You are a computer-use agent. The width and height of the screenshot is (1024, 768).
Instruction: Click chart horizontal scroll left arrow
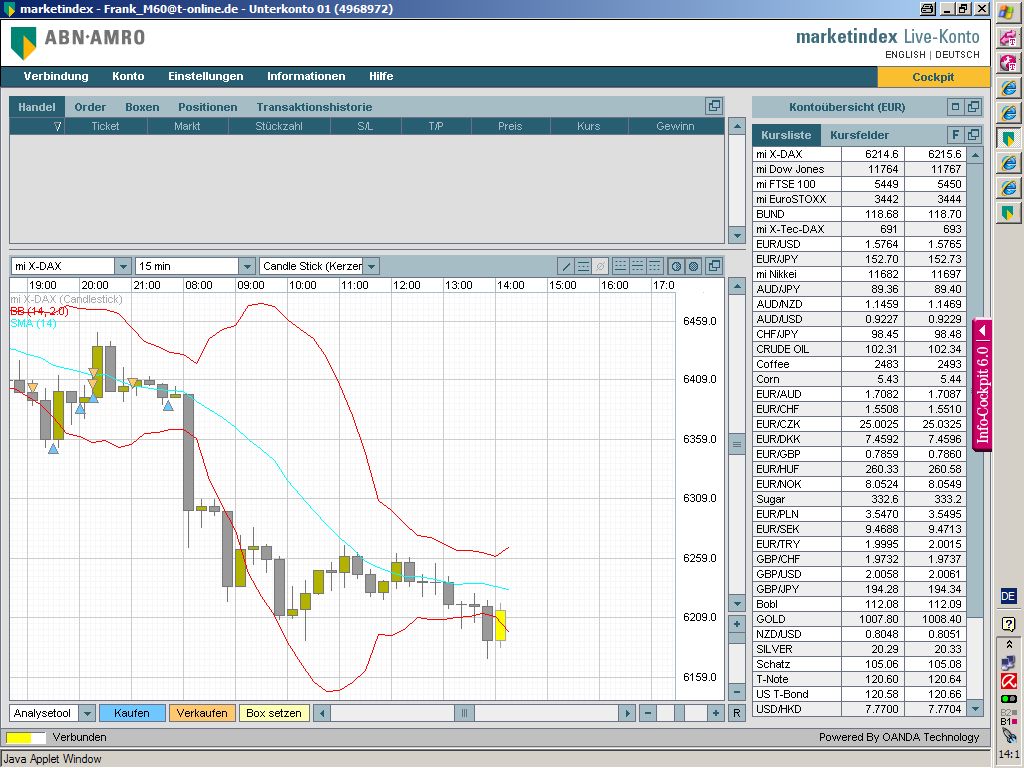[x=321, y=713]
